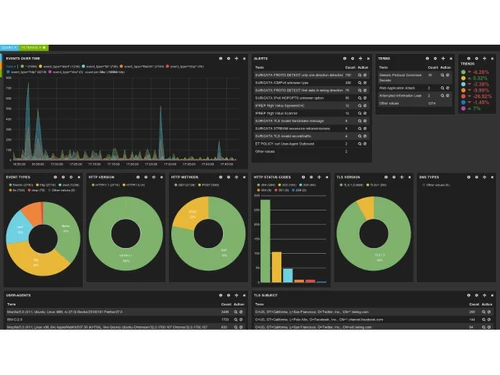
Task: Click yellow POST slice of HTTP Methods donut
Action: click(x=192, y=214)
